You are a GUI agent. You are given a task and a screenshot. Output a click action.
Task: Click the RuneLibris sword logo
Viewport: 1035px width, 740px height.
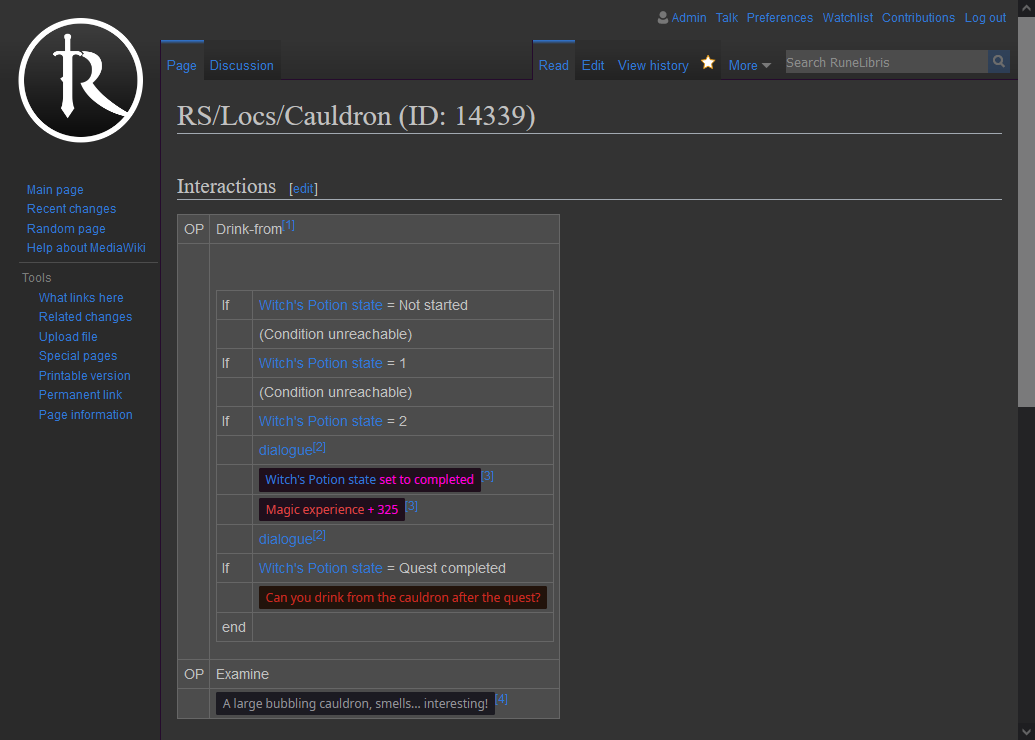[x=80, y=80]
